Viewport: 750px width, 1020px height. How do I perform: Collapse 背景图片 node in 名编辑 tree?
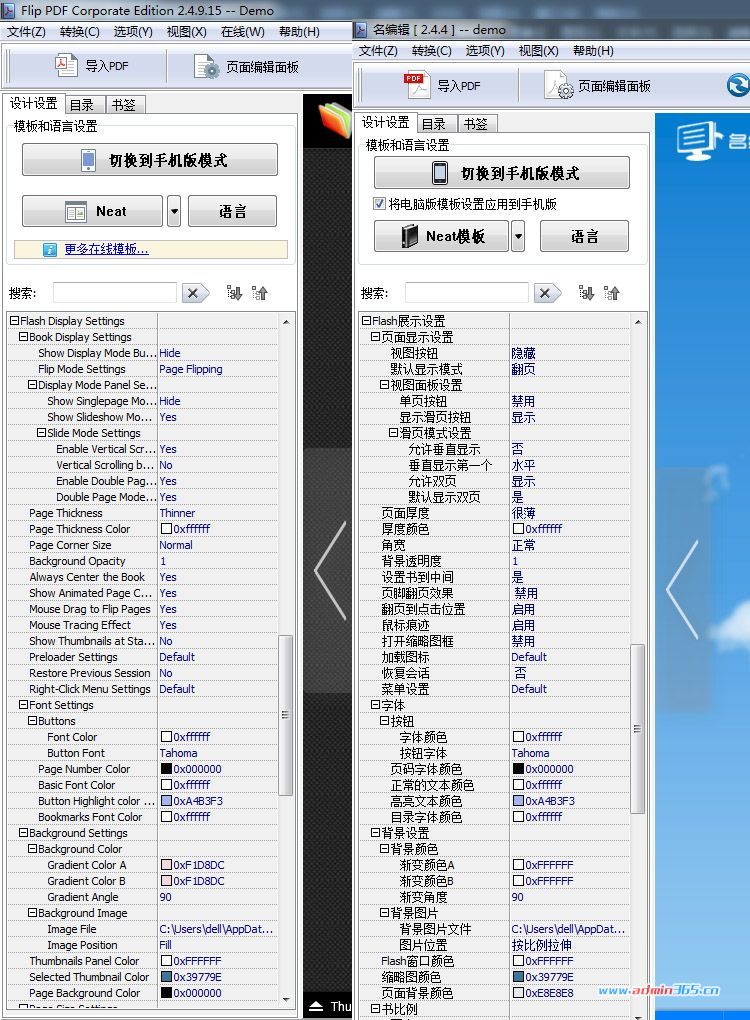coord(384,913)
